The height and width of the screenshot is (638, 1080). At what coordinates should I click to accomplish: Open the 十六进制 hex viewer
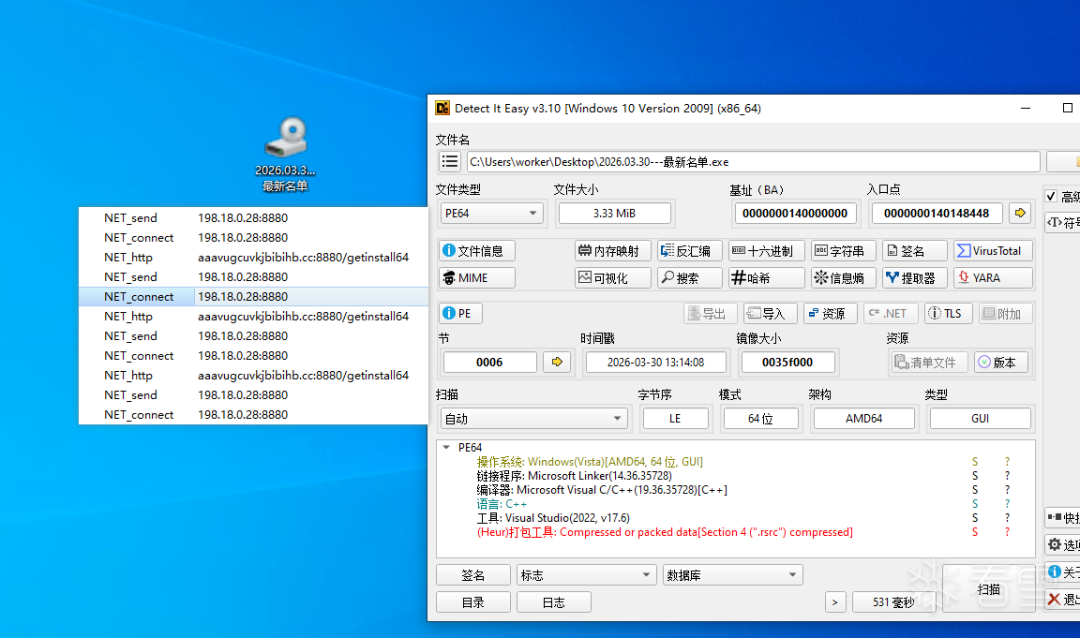766,251
